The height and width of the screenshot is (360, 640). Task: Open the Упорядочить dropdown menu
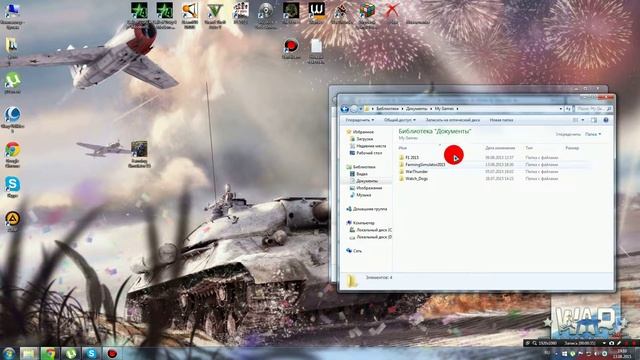pyautogui.click(x=360, y=120)
